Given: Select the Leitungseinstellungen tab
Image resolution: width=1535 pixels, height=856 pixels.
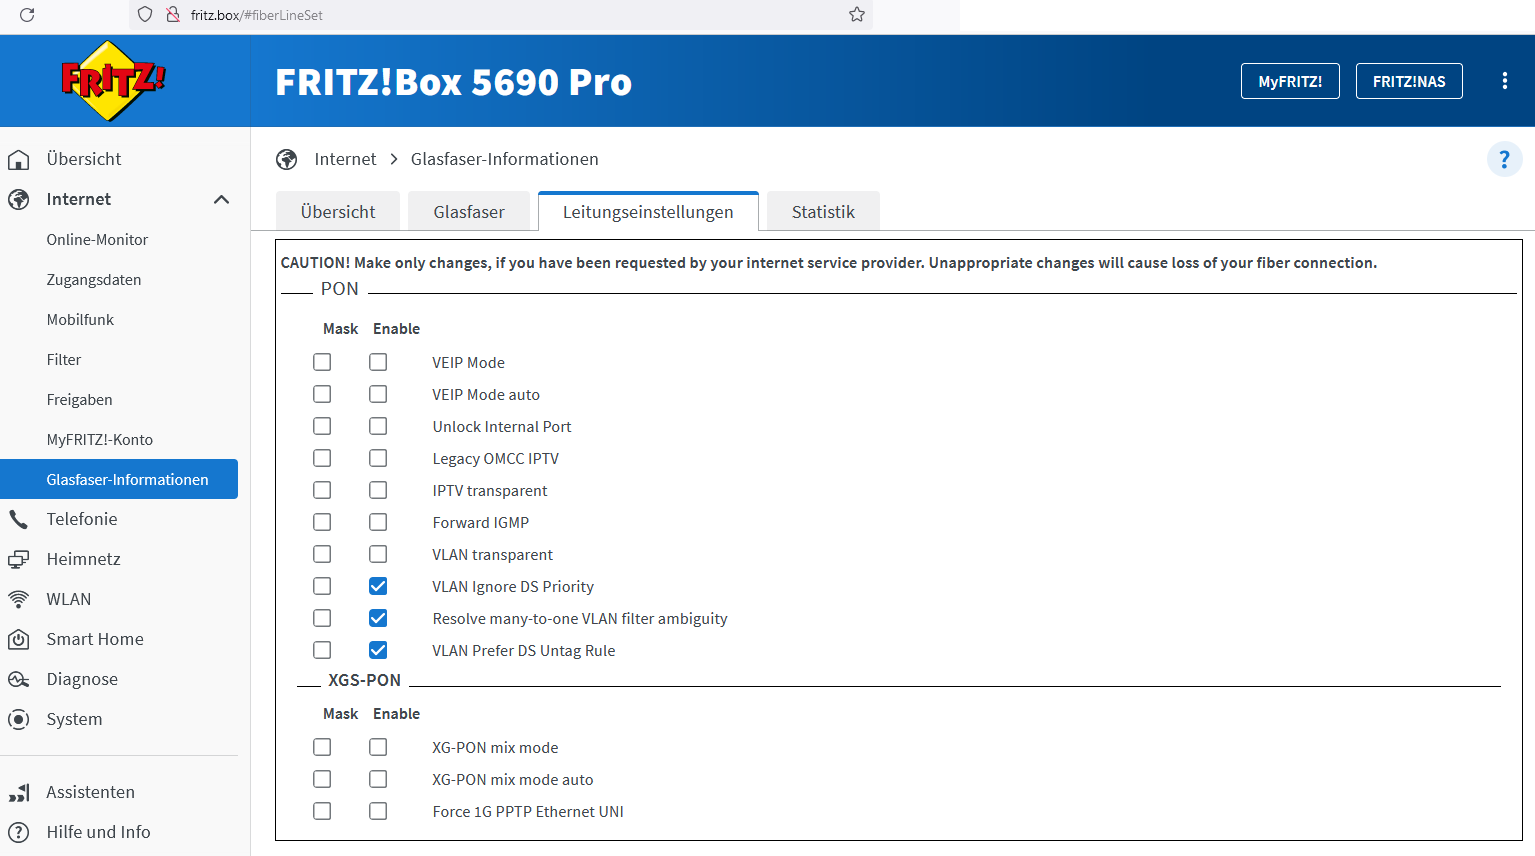Looking at the screenshot, I should pyautogui.click(x=648, y=212).
